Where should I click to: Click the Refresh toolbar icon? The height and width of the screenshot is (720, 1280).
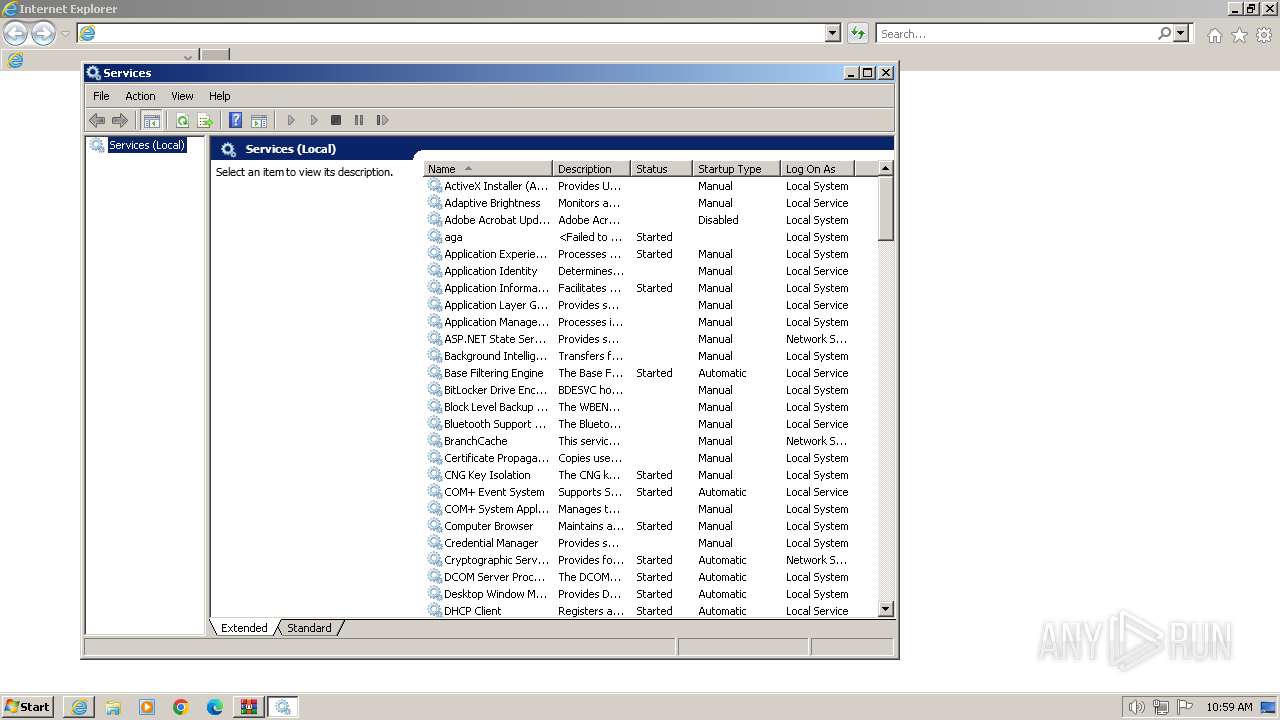coord(182,120)
